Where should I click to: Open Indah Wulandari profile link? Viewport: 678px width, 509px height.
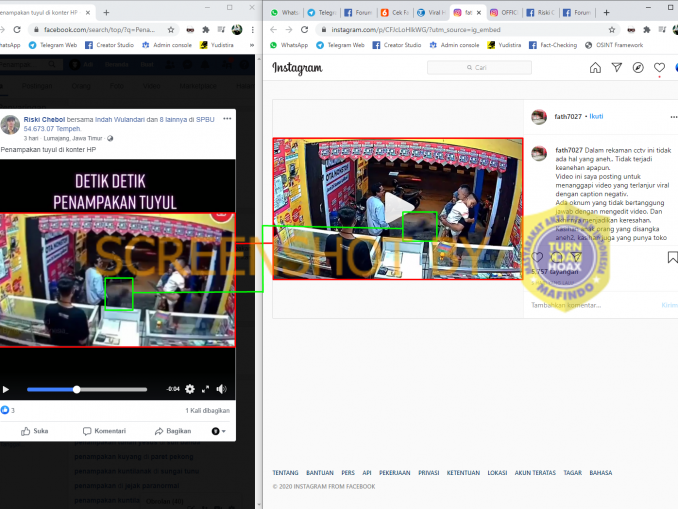120,119
